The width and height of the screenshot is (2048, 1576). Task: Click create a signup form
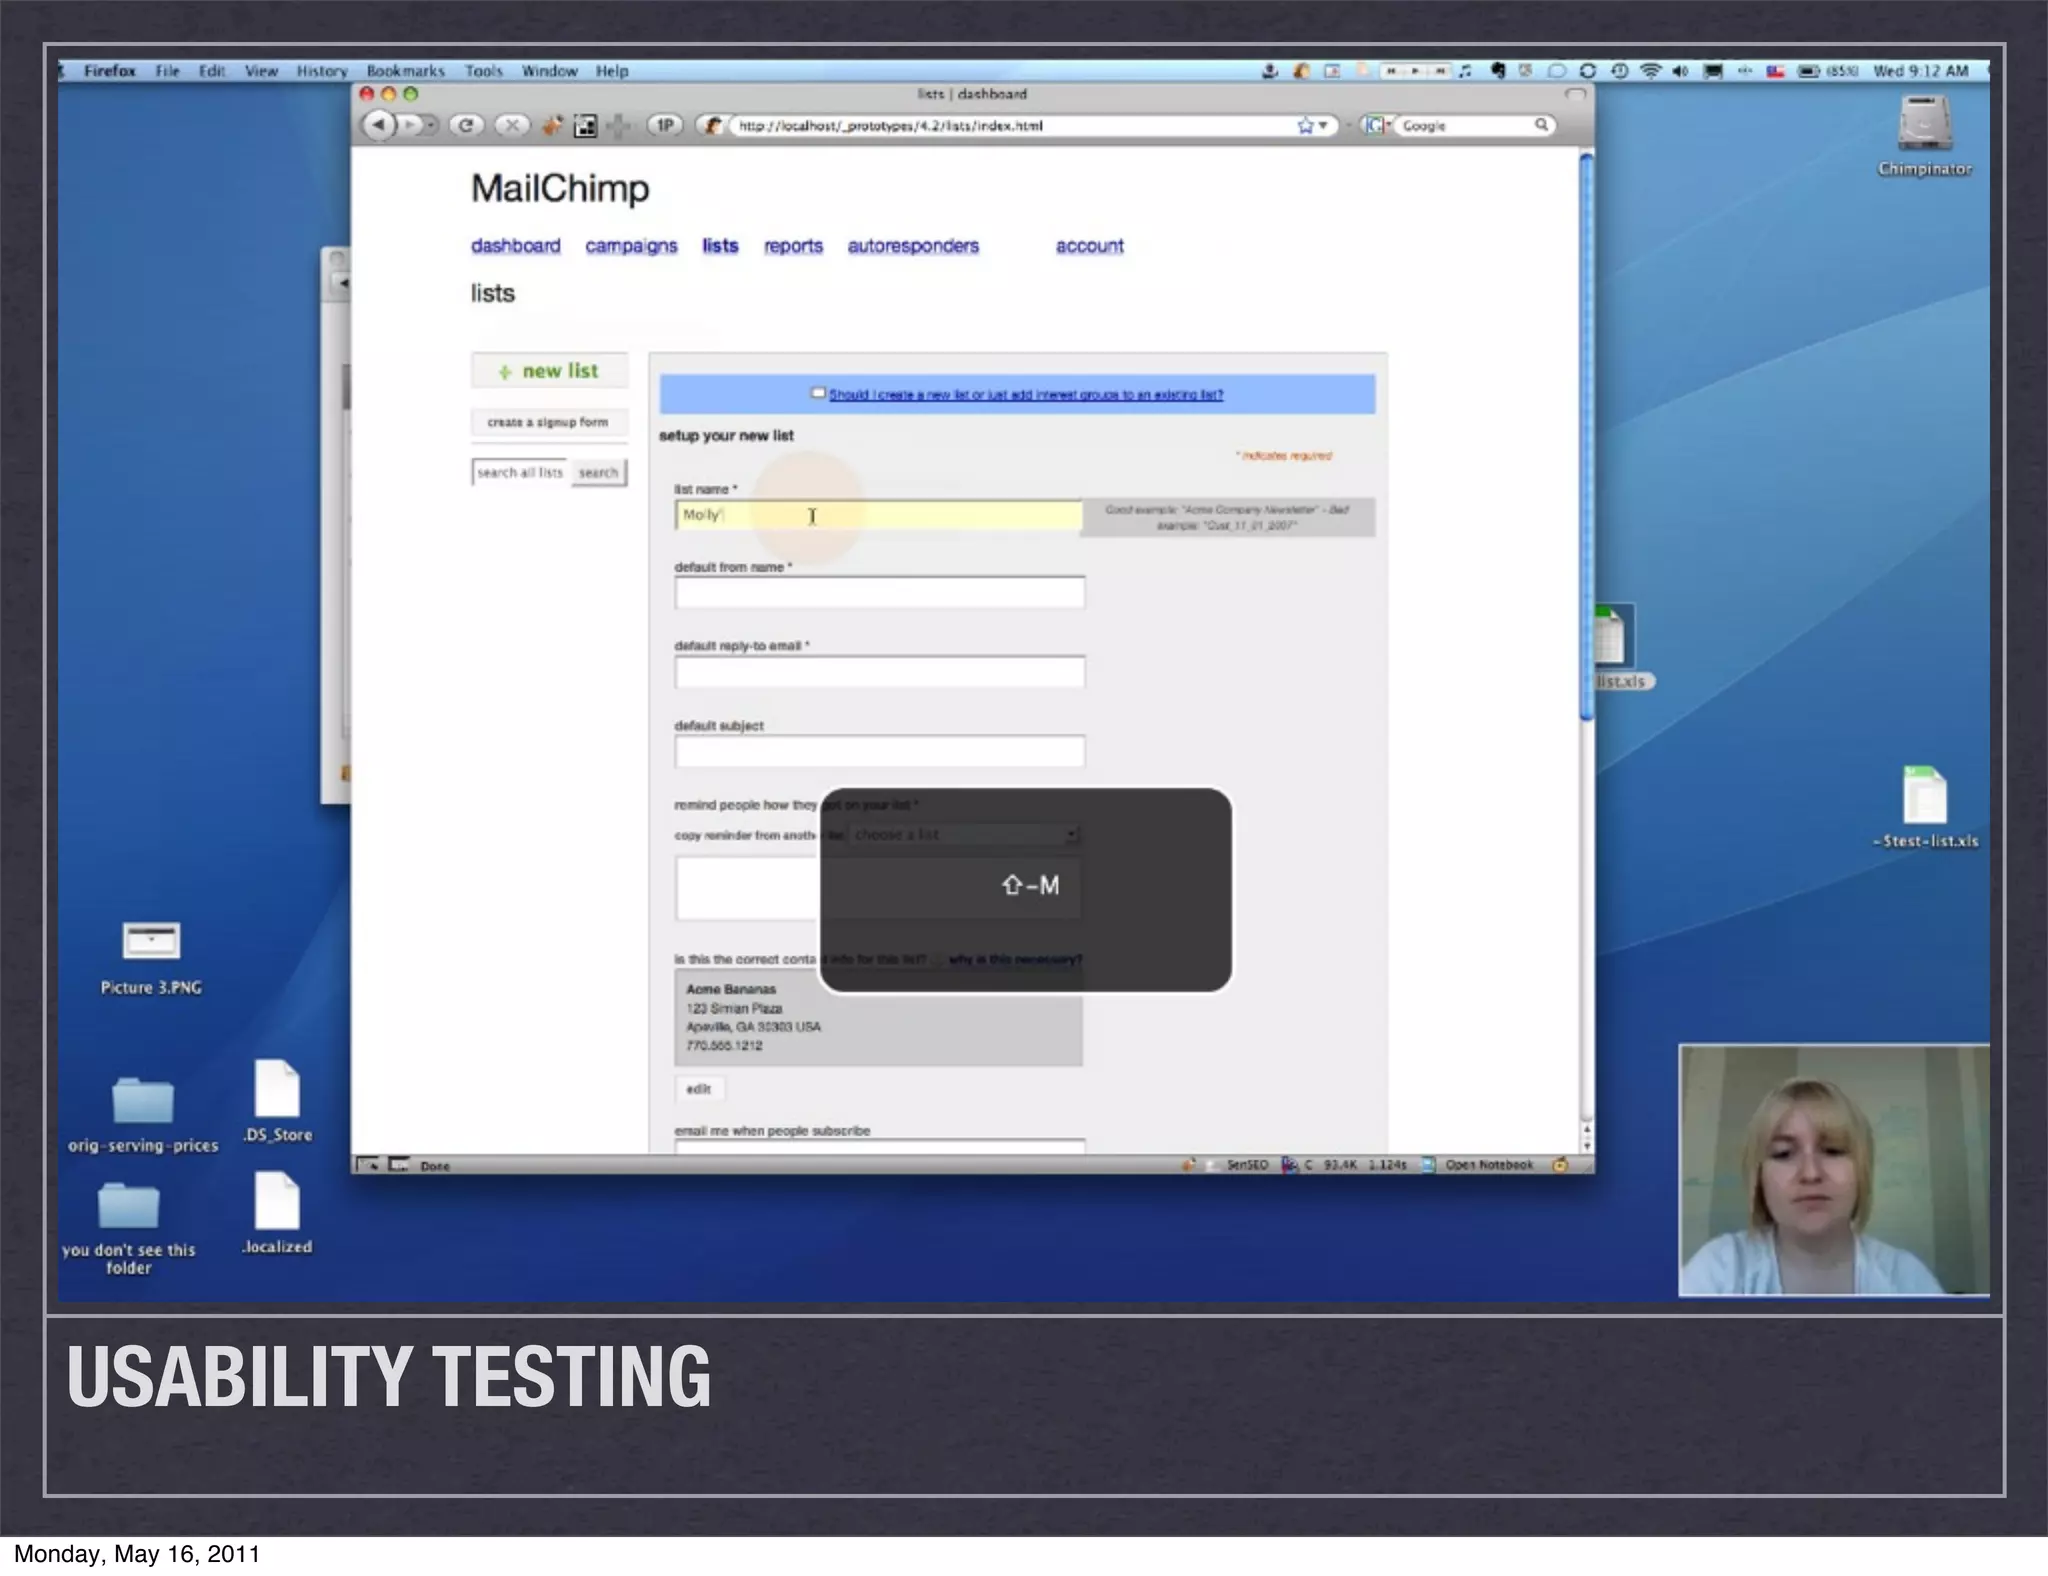(548, 422)
